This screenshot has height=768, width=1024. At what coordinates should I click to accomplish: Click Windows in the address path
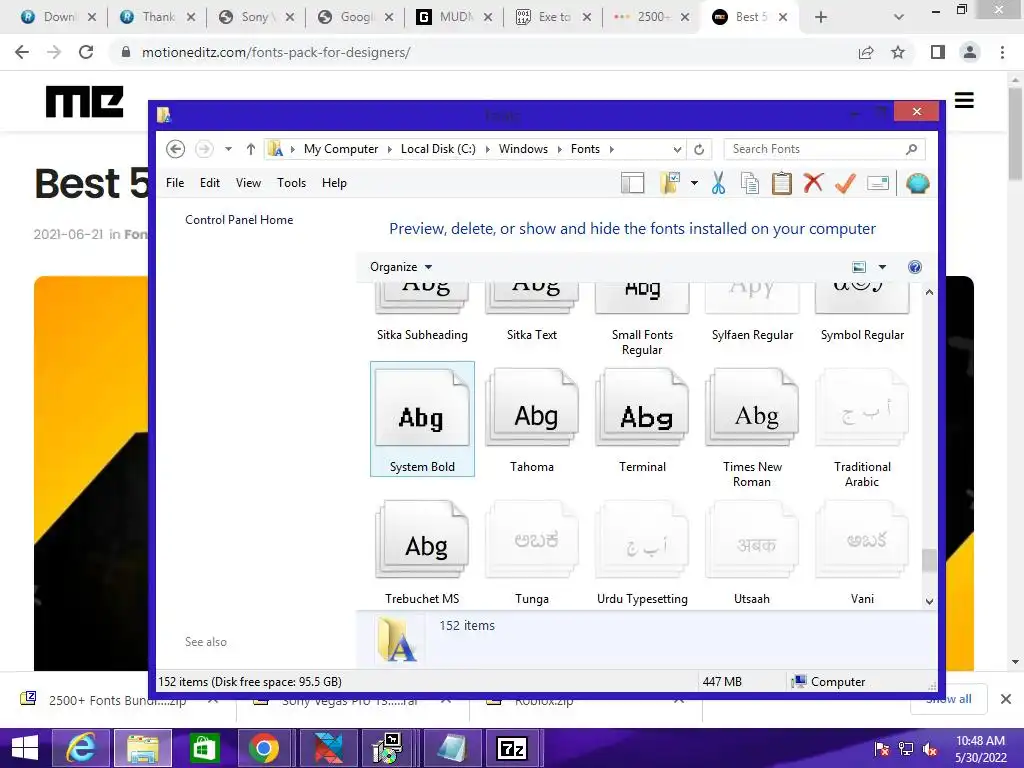coord(523,149)
